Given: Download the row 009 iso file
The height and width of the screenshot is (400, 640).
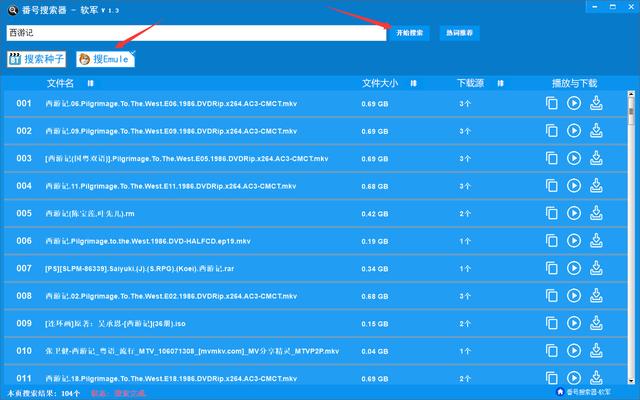Looking at the screenshot, I should pos(596,324).
